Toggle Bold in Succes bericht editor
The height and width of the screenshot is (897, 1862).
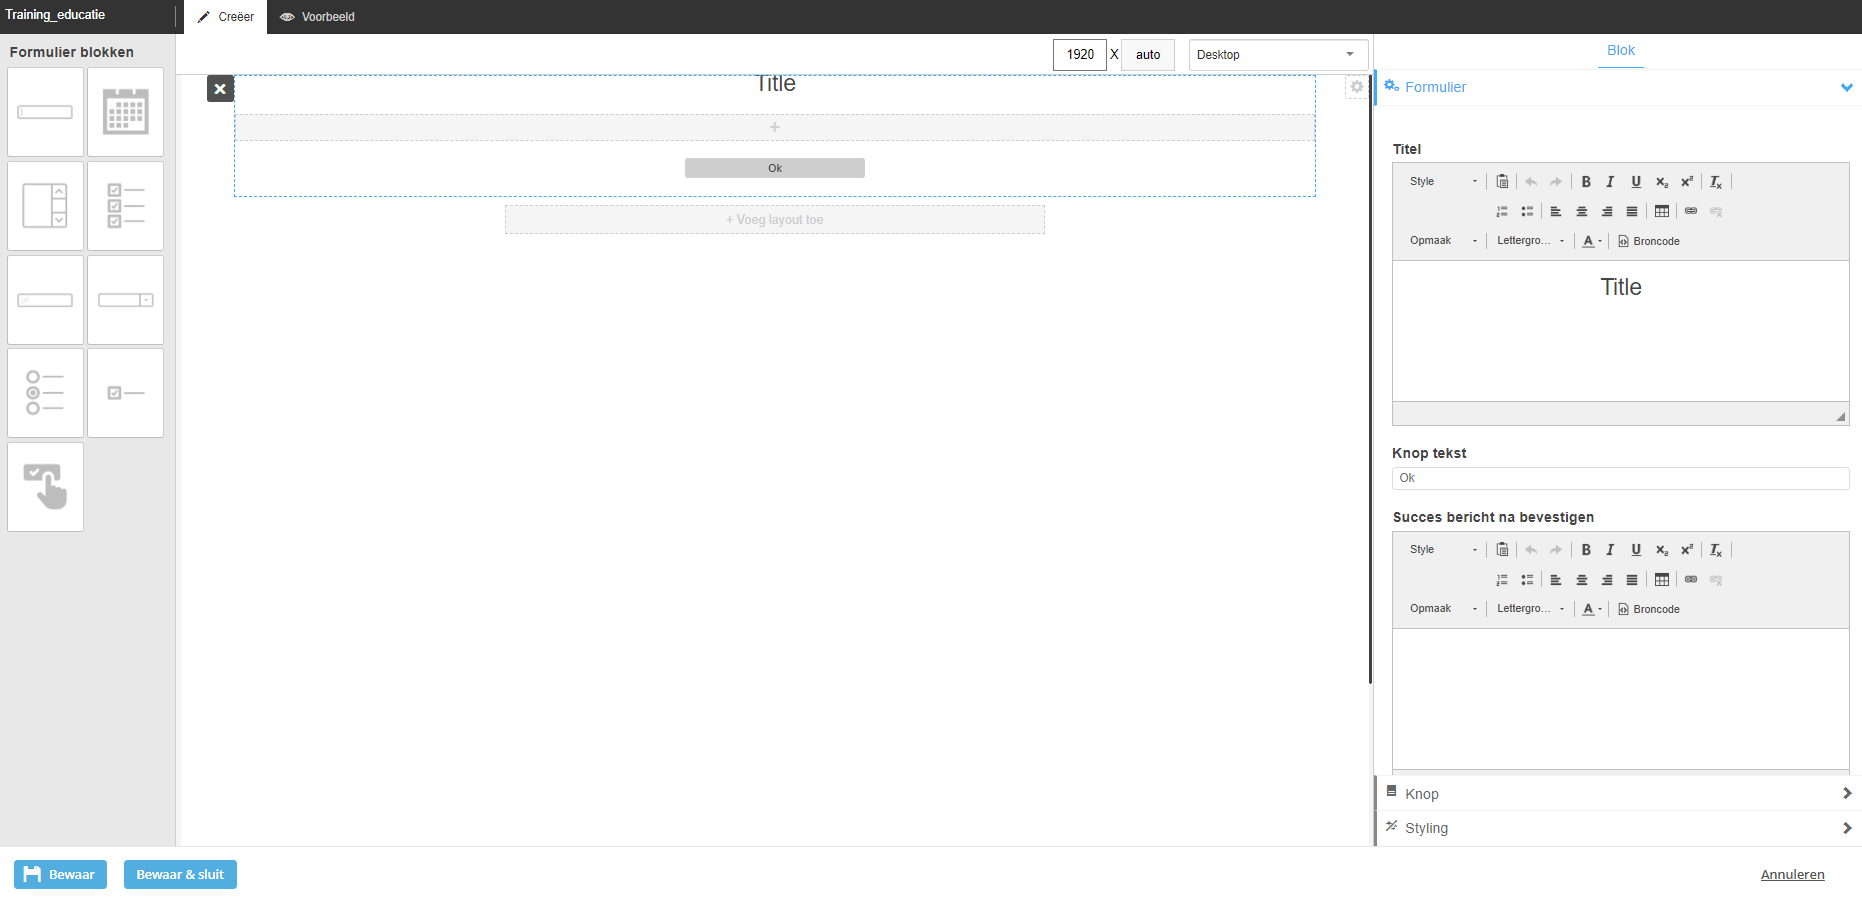[1586, 550]
